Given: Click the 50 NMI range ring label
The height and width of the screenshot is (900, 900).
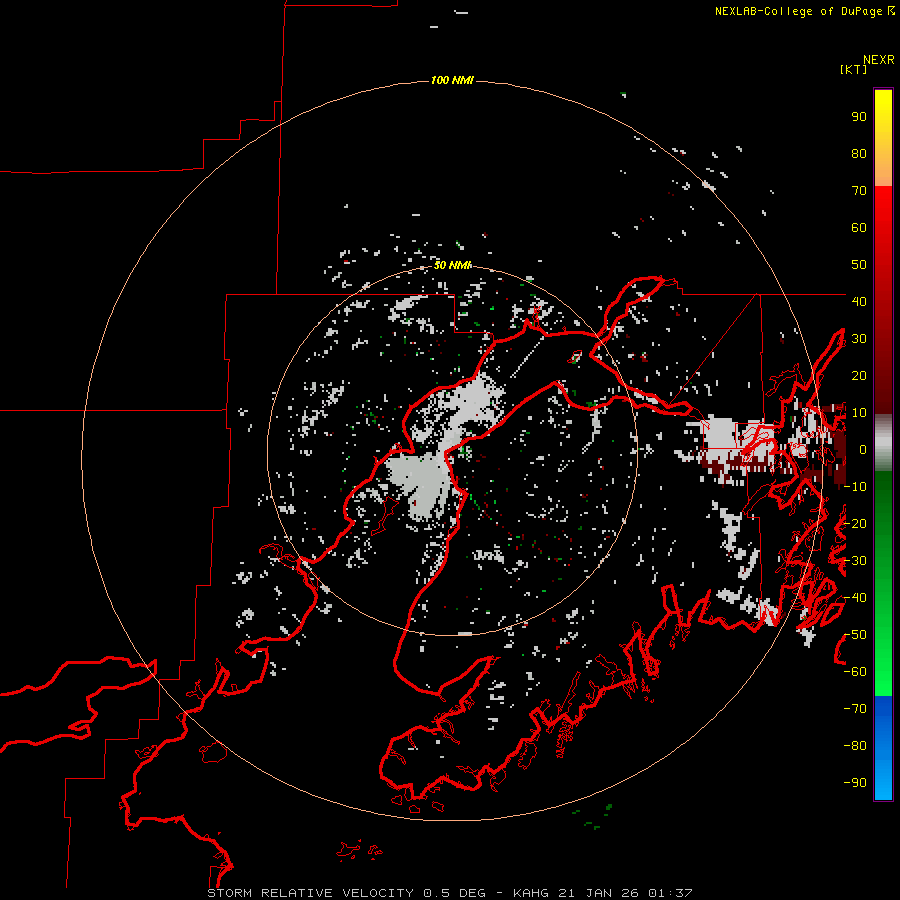Looking at the screenshot, I should click(452, 265).
